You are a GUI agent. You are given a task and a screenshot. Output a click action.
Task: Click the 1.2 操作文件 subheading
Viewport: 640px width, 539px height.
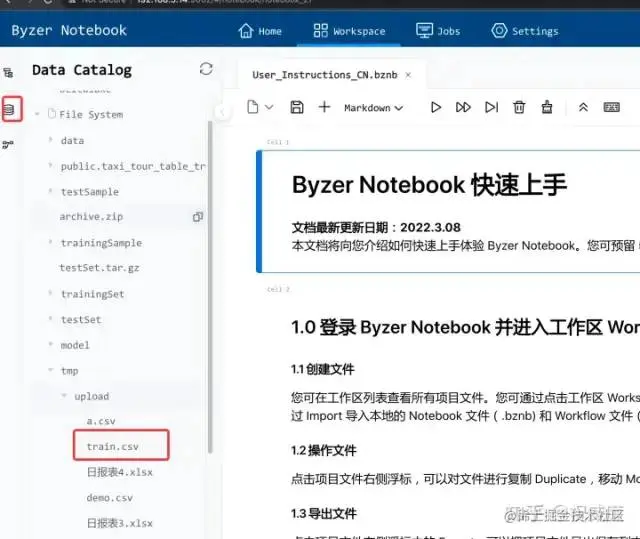coord(323,450)
